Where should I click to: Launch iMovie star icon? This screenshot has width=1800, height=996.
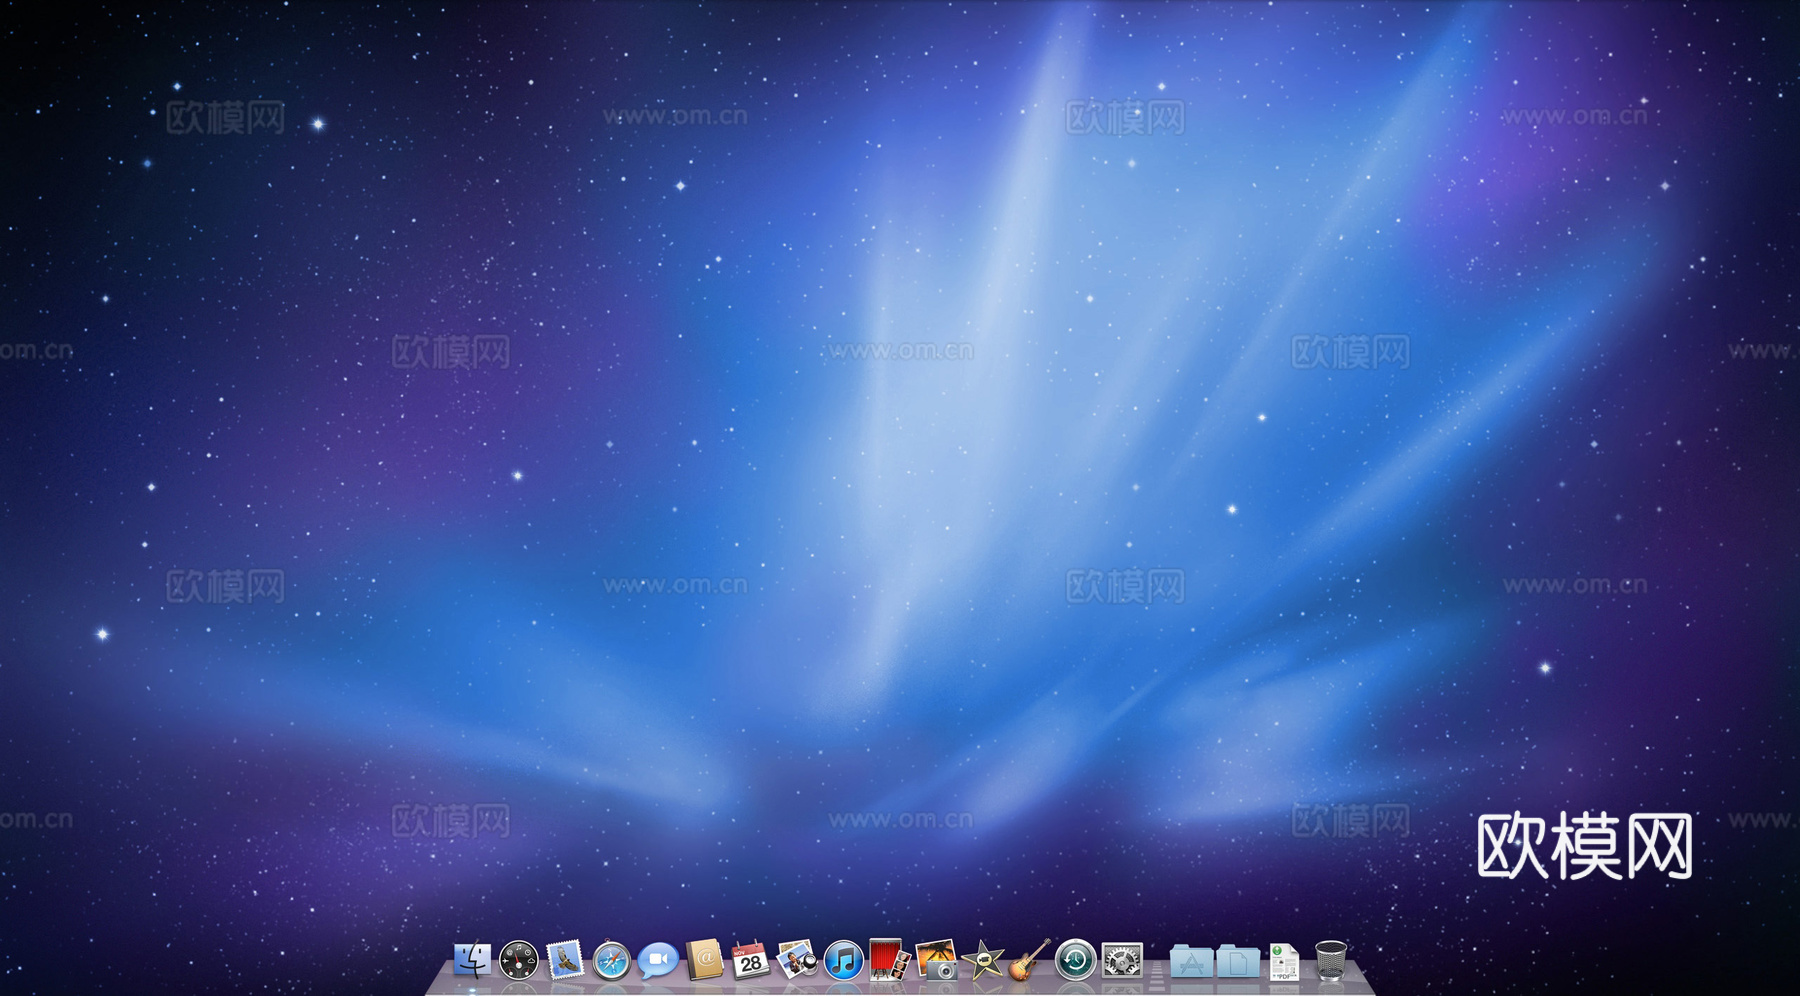tap(982, 961)
